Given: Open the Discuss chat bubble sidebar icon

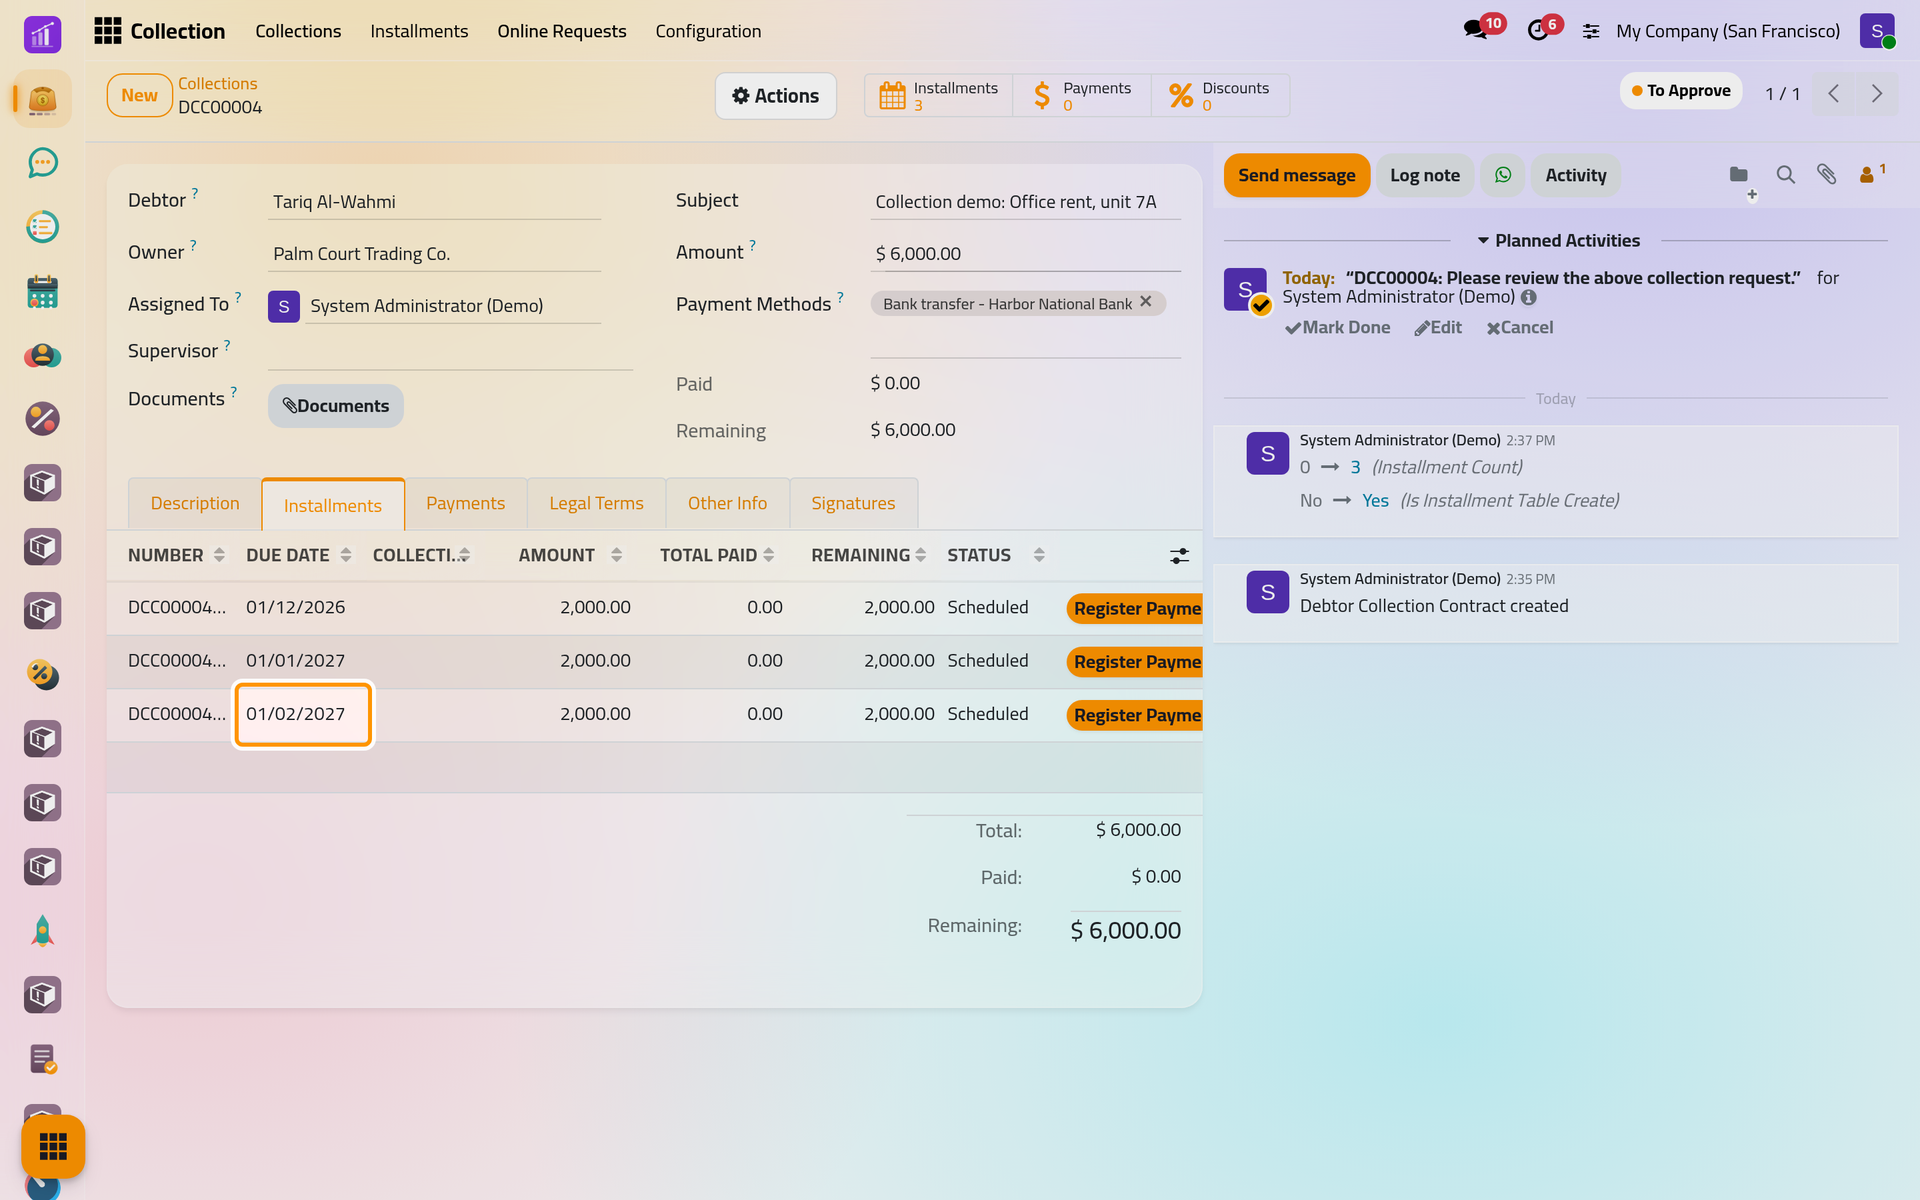Looking at the screenshot, I should (42, 163).
